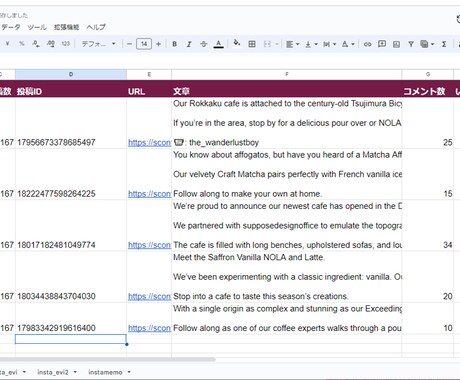Open link in row 17983342919616400
Viewport: 460px width, 380px height.
pyautogui.click(x=149, y=328)
